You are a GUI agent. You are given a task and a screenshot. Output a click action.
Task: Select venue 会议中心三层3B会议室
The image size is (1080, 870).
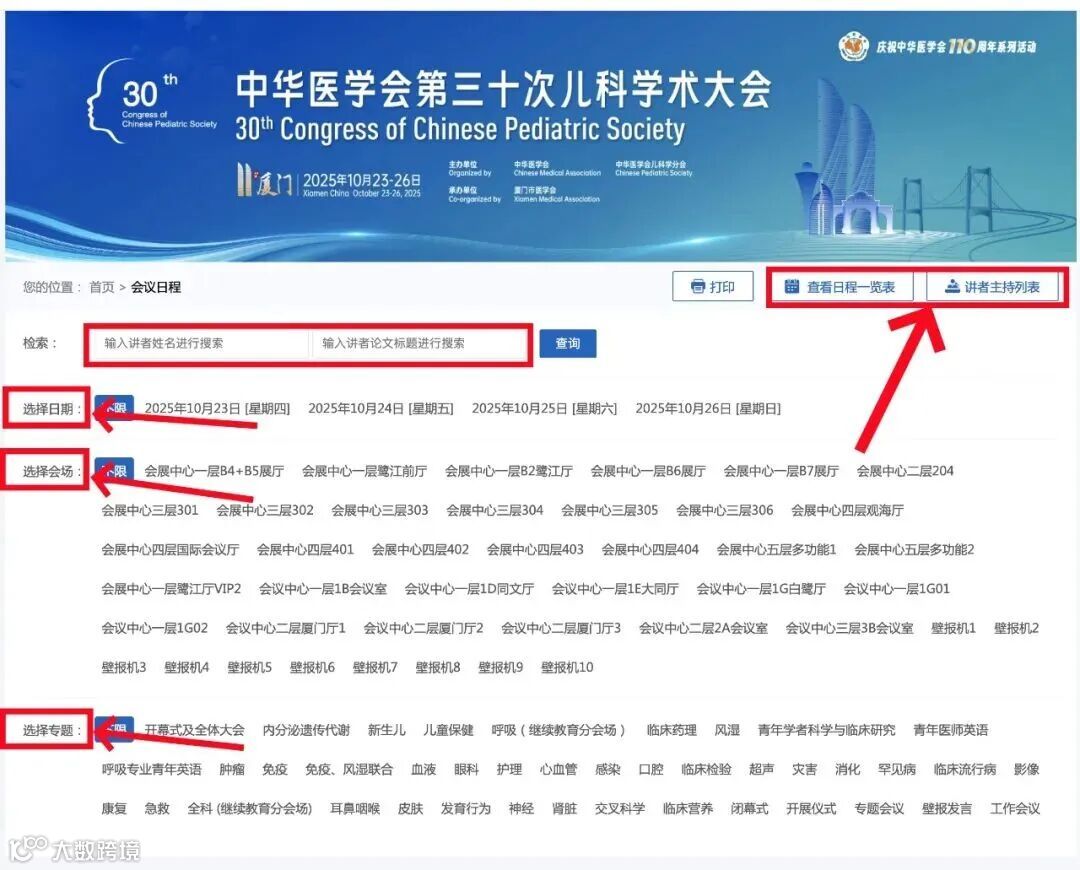point(849,628)
